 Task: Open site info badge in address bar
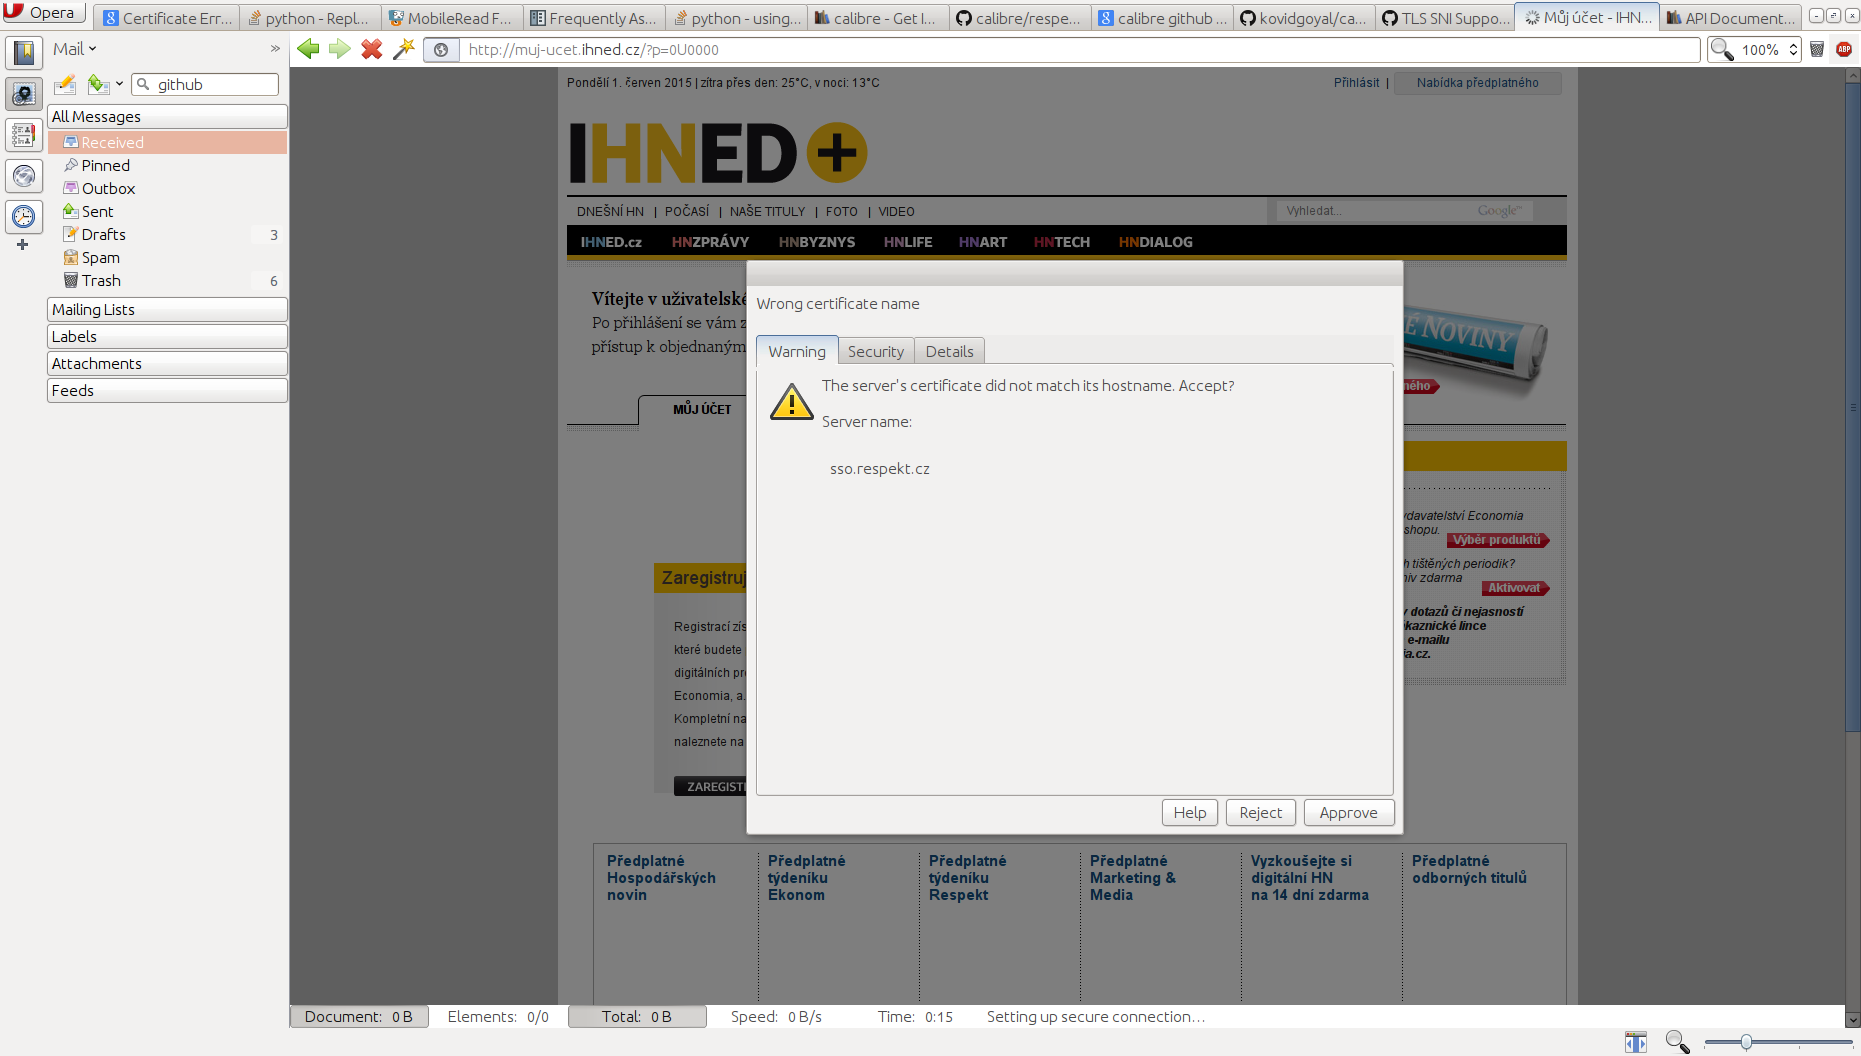point(441,50)
